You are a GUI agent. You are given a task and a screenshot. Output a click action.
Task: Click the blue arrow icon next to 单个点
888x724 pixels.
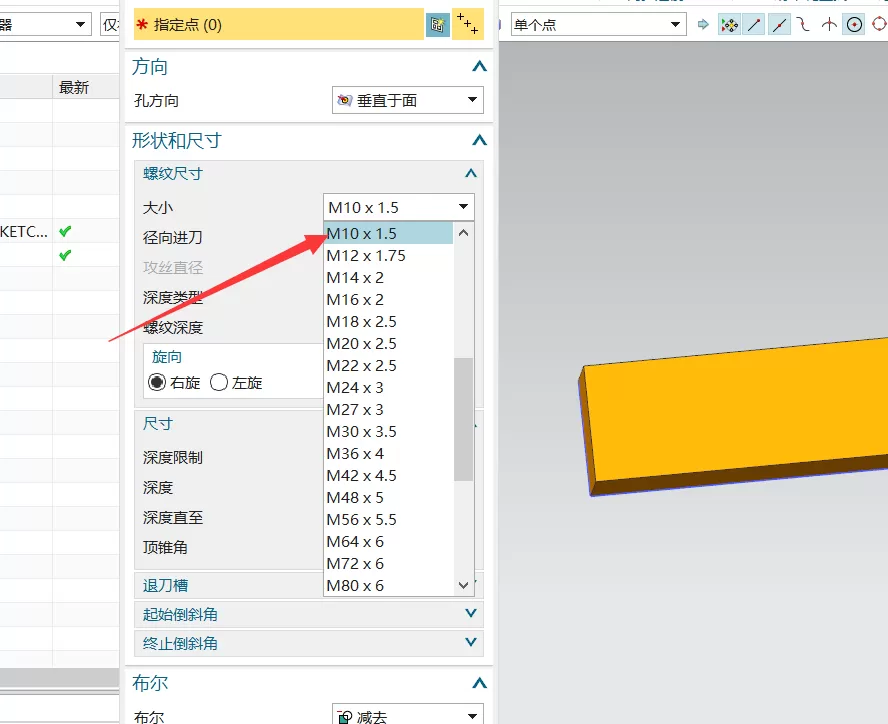coord(703,24)
